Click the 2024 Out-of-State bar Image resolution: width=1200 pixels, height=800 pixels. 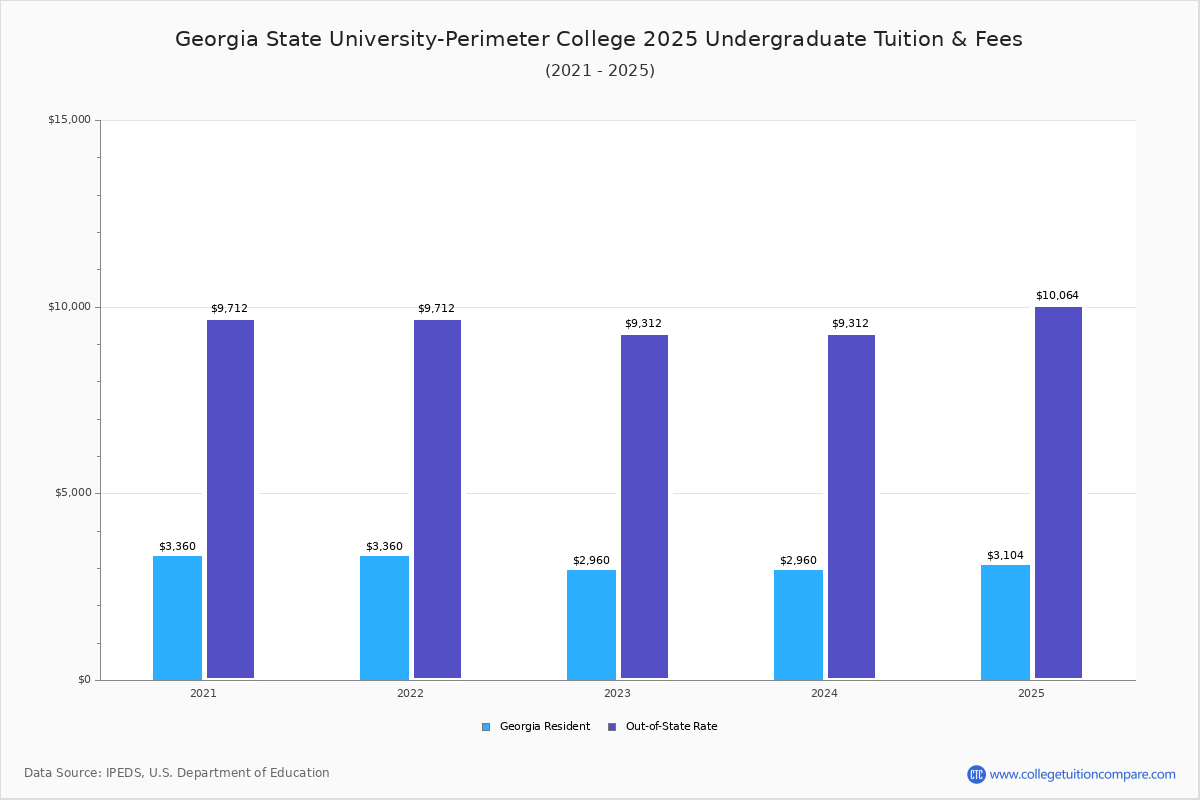point(851,506)
